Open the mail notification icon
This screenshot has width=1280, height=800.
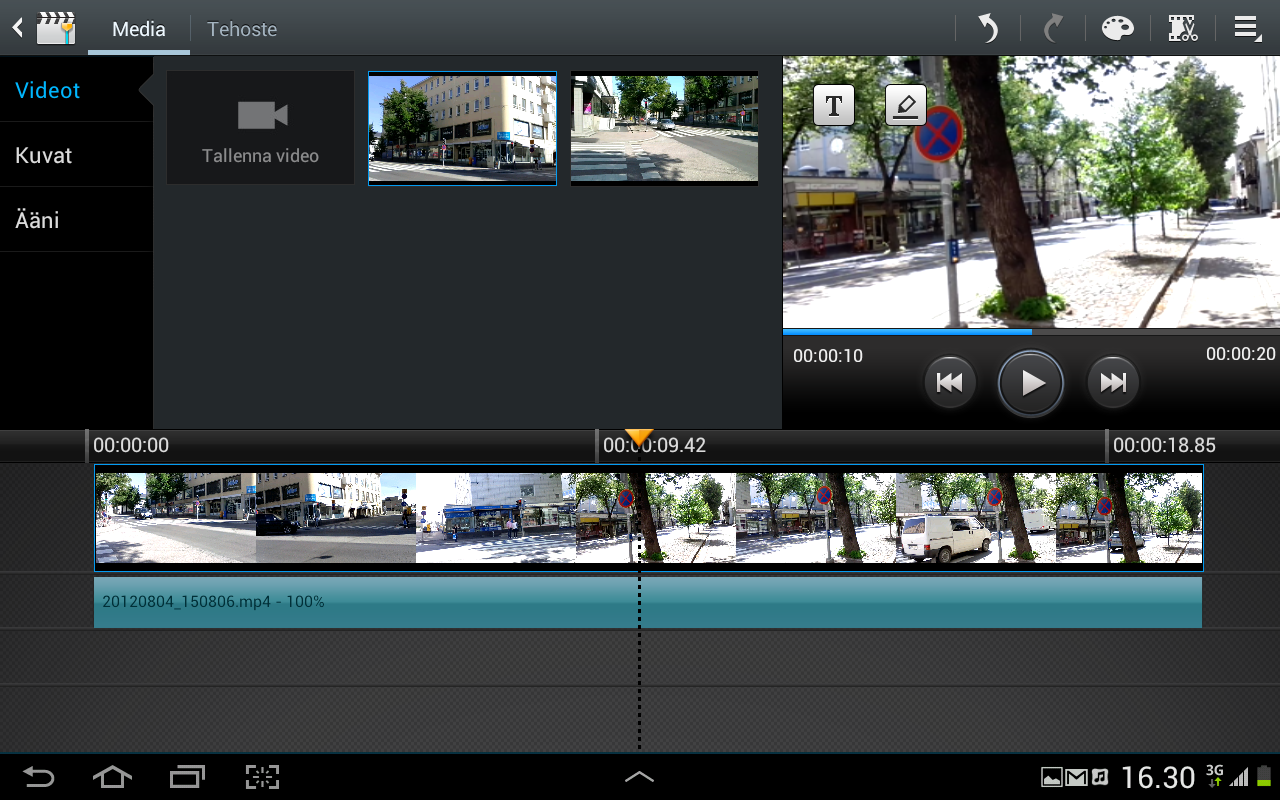1076,777
